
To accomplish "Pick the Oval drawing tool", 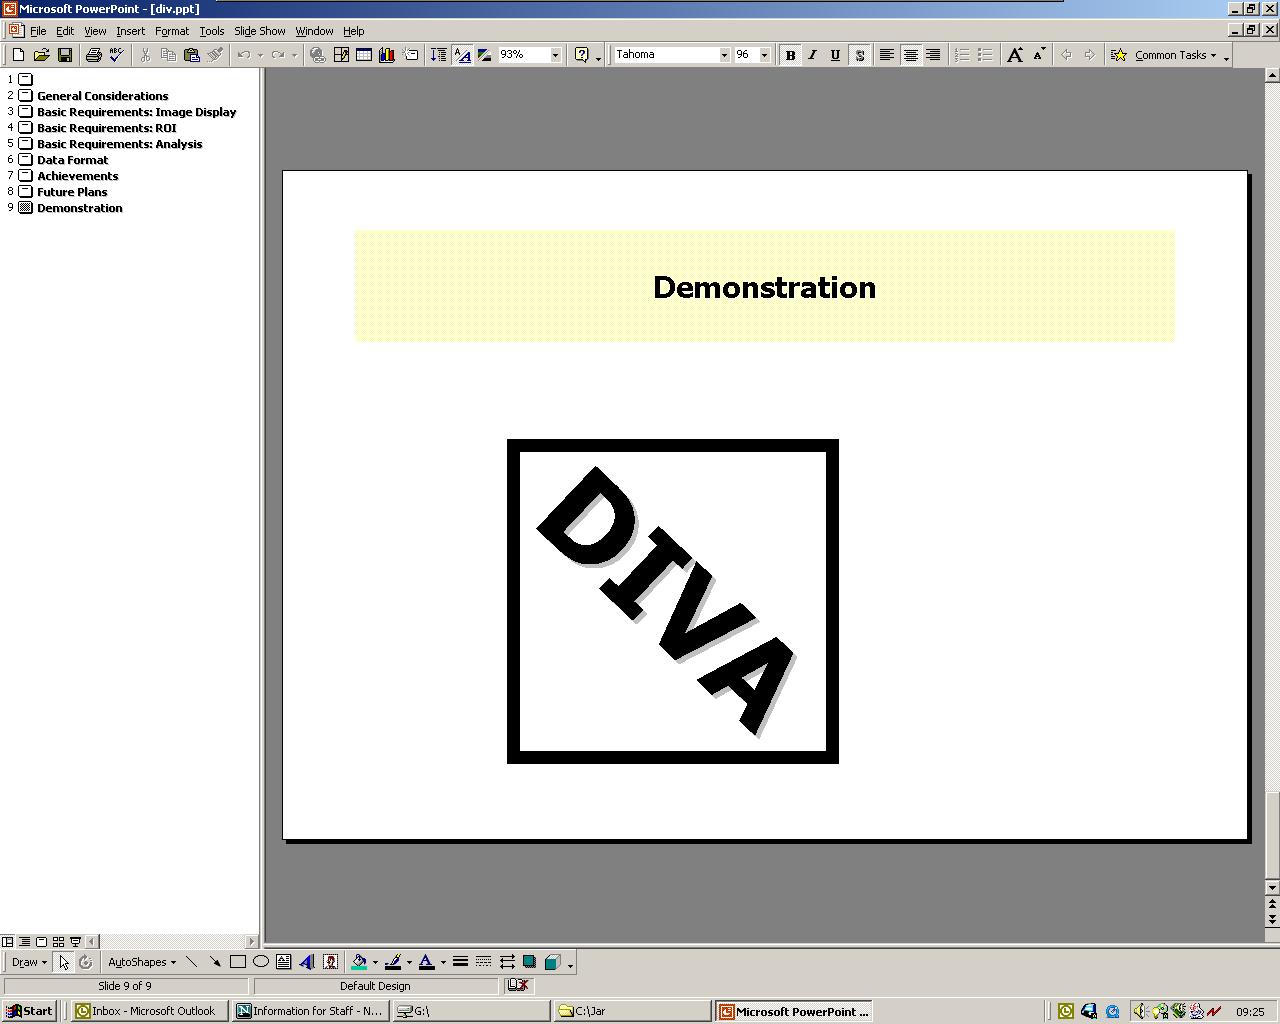I will click(261, 962).
